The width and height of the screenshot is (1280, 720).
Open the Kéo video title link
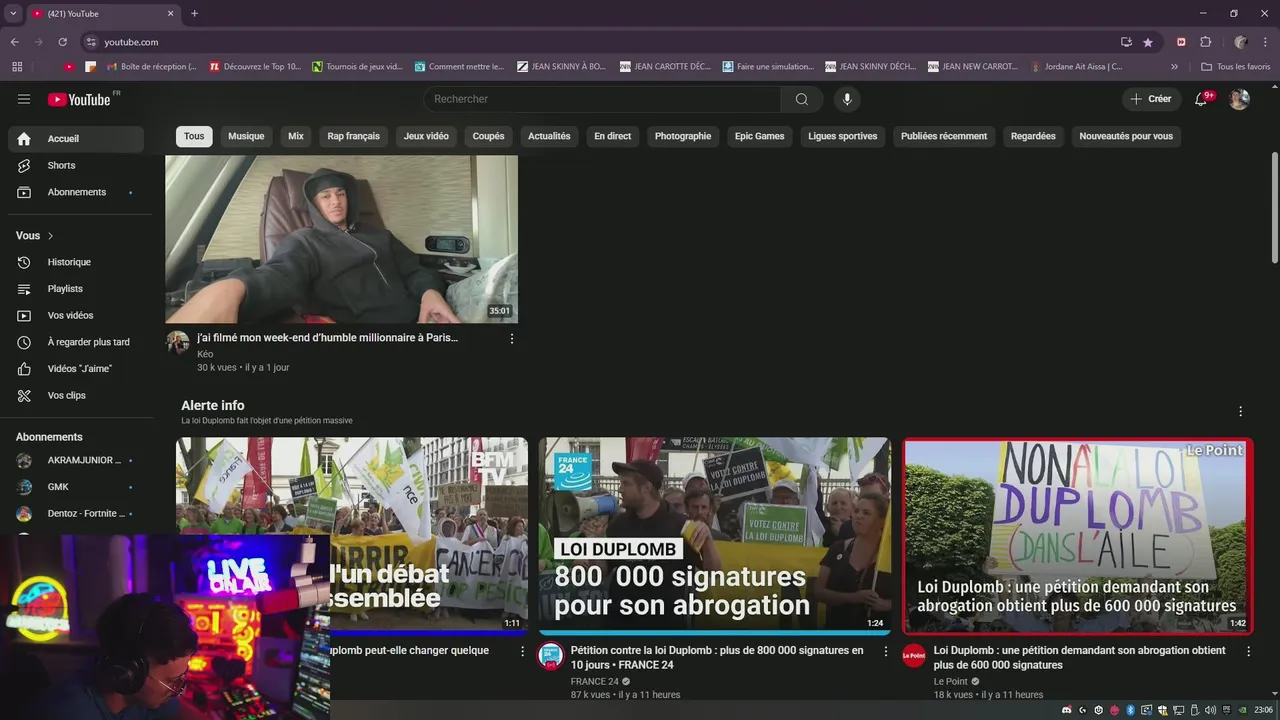click(x=328, y=338)
